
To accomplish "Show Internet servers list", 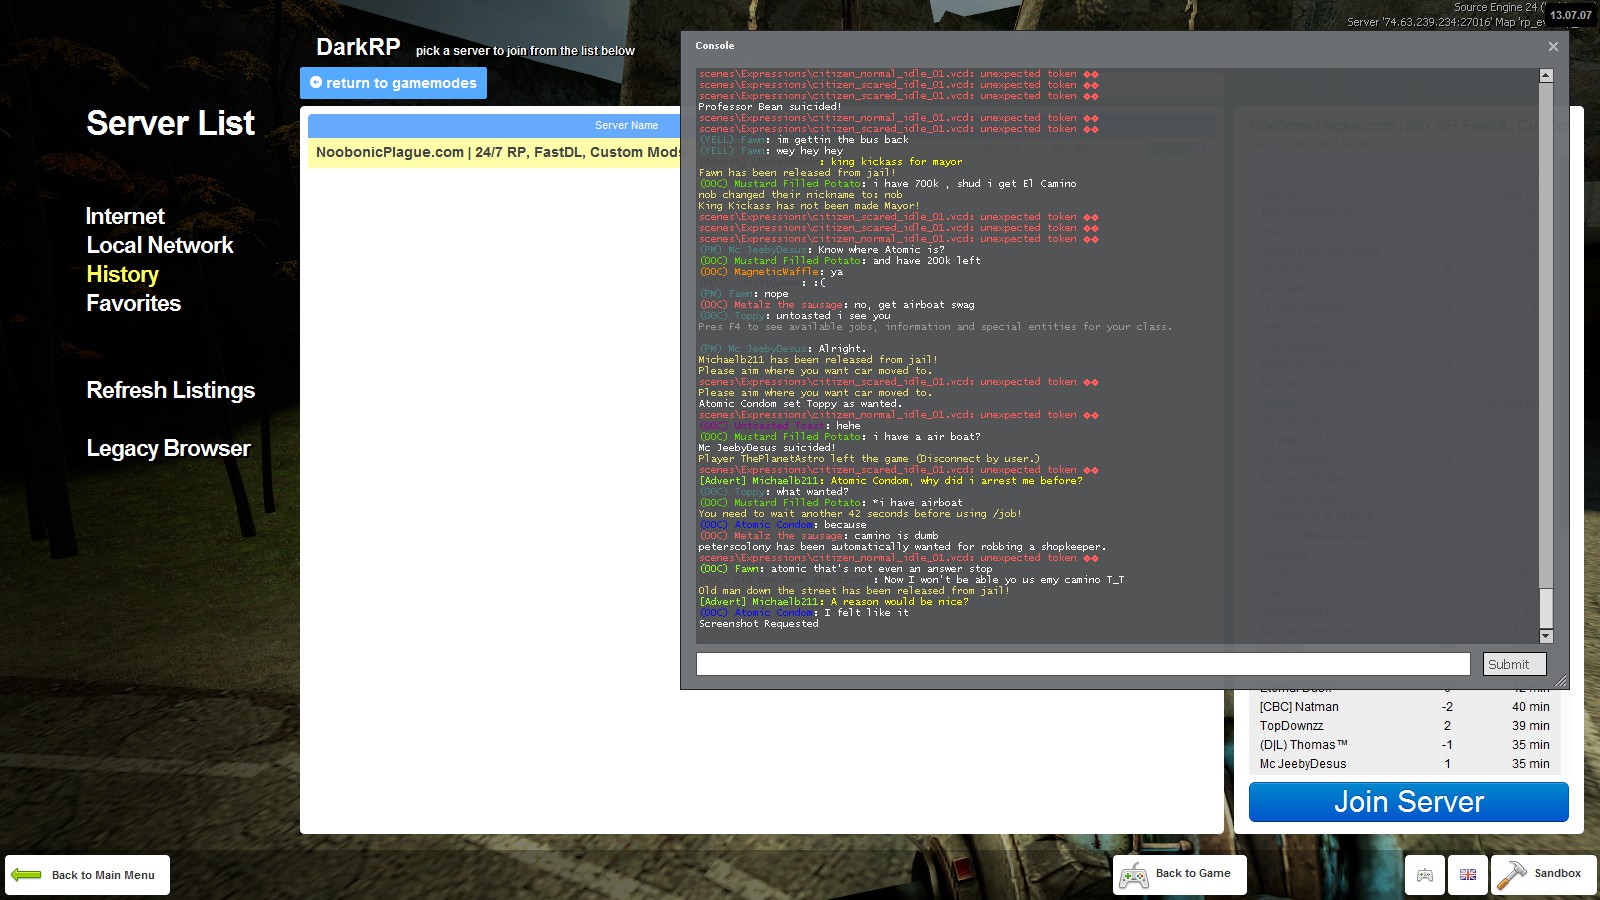I will (x=125, y=216).
